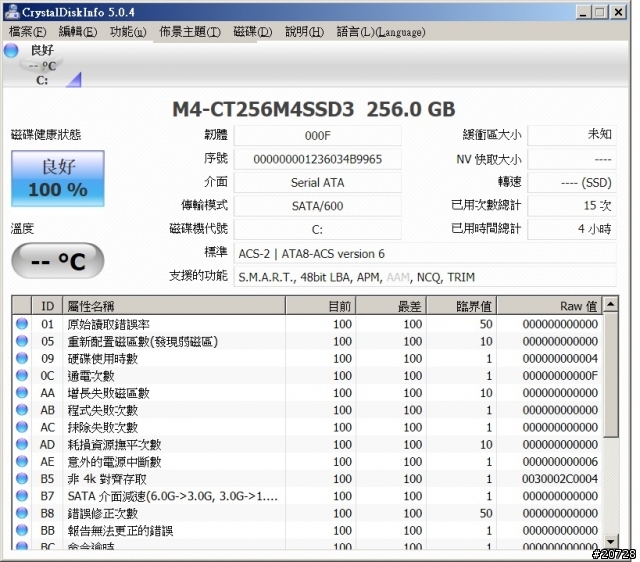Click the transfer mode field SATA/600

click(317, 206)
